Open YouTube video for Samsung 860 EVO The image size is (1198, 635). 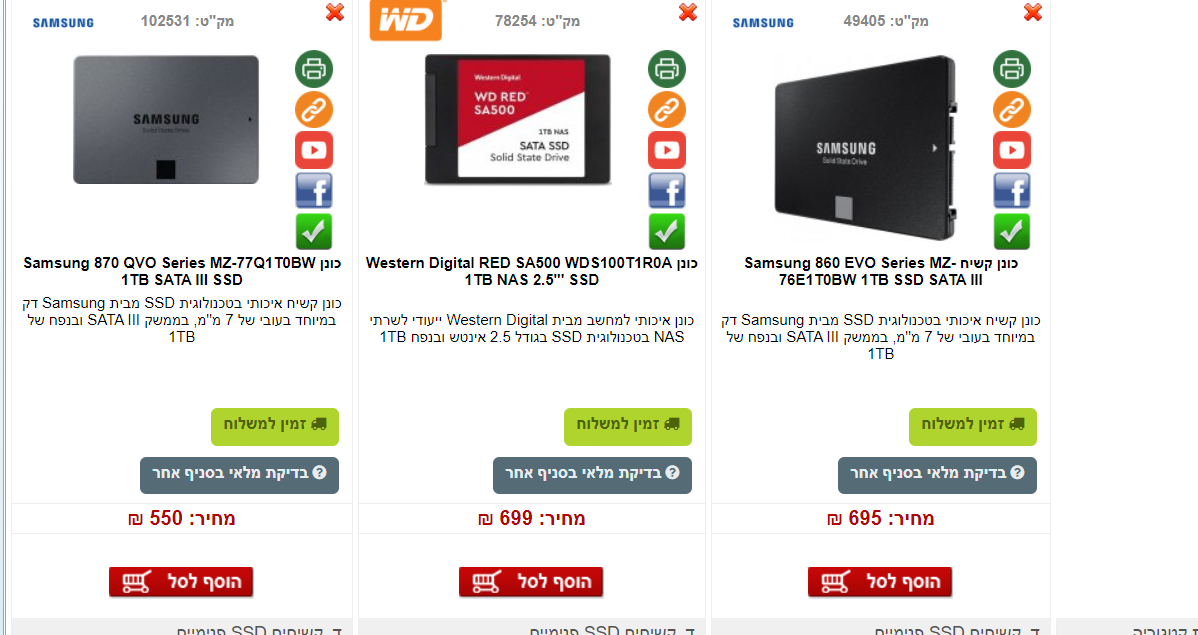[x=1012, y=150]
